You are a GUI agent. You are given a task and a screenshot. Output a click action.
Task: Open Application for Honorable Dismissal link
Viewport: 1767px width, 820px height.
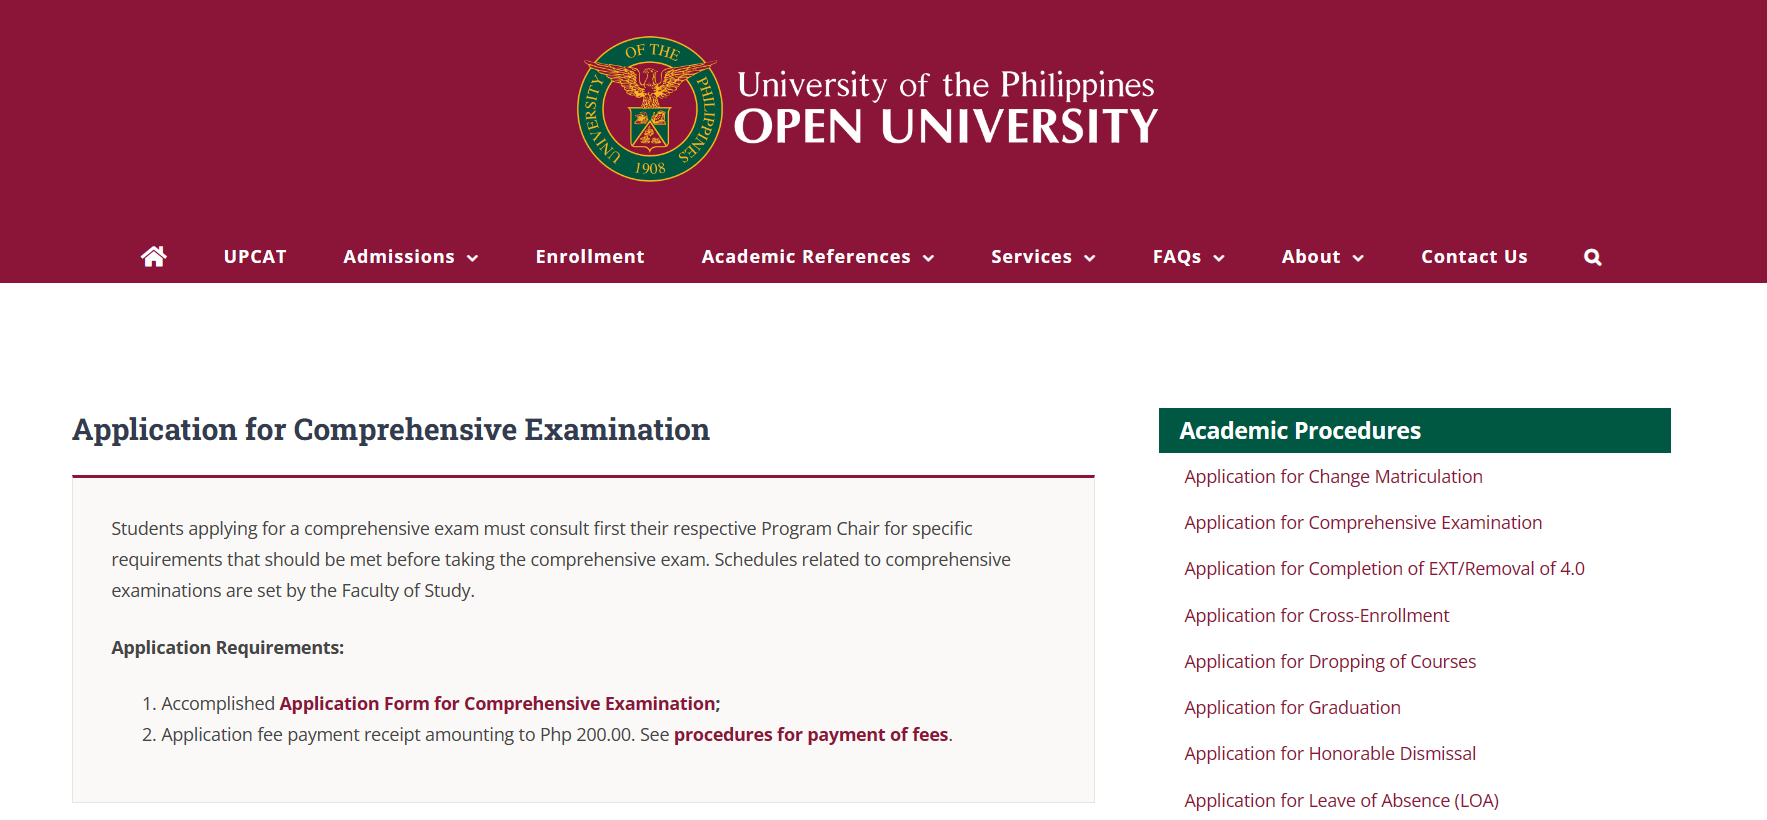tap(1330, 753)
